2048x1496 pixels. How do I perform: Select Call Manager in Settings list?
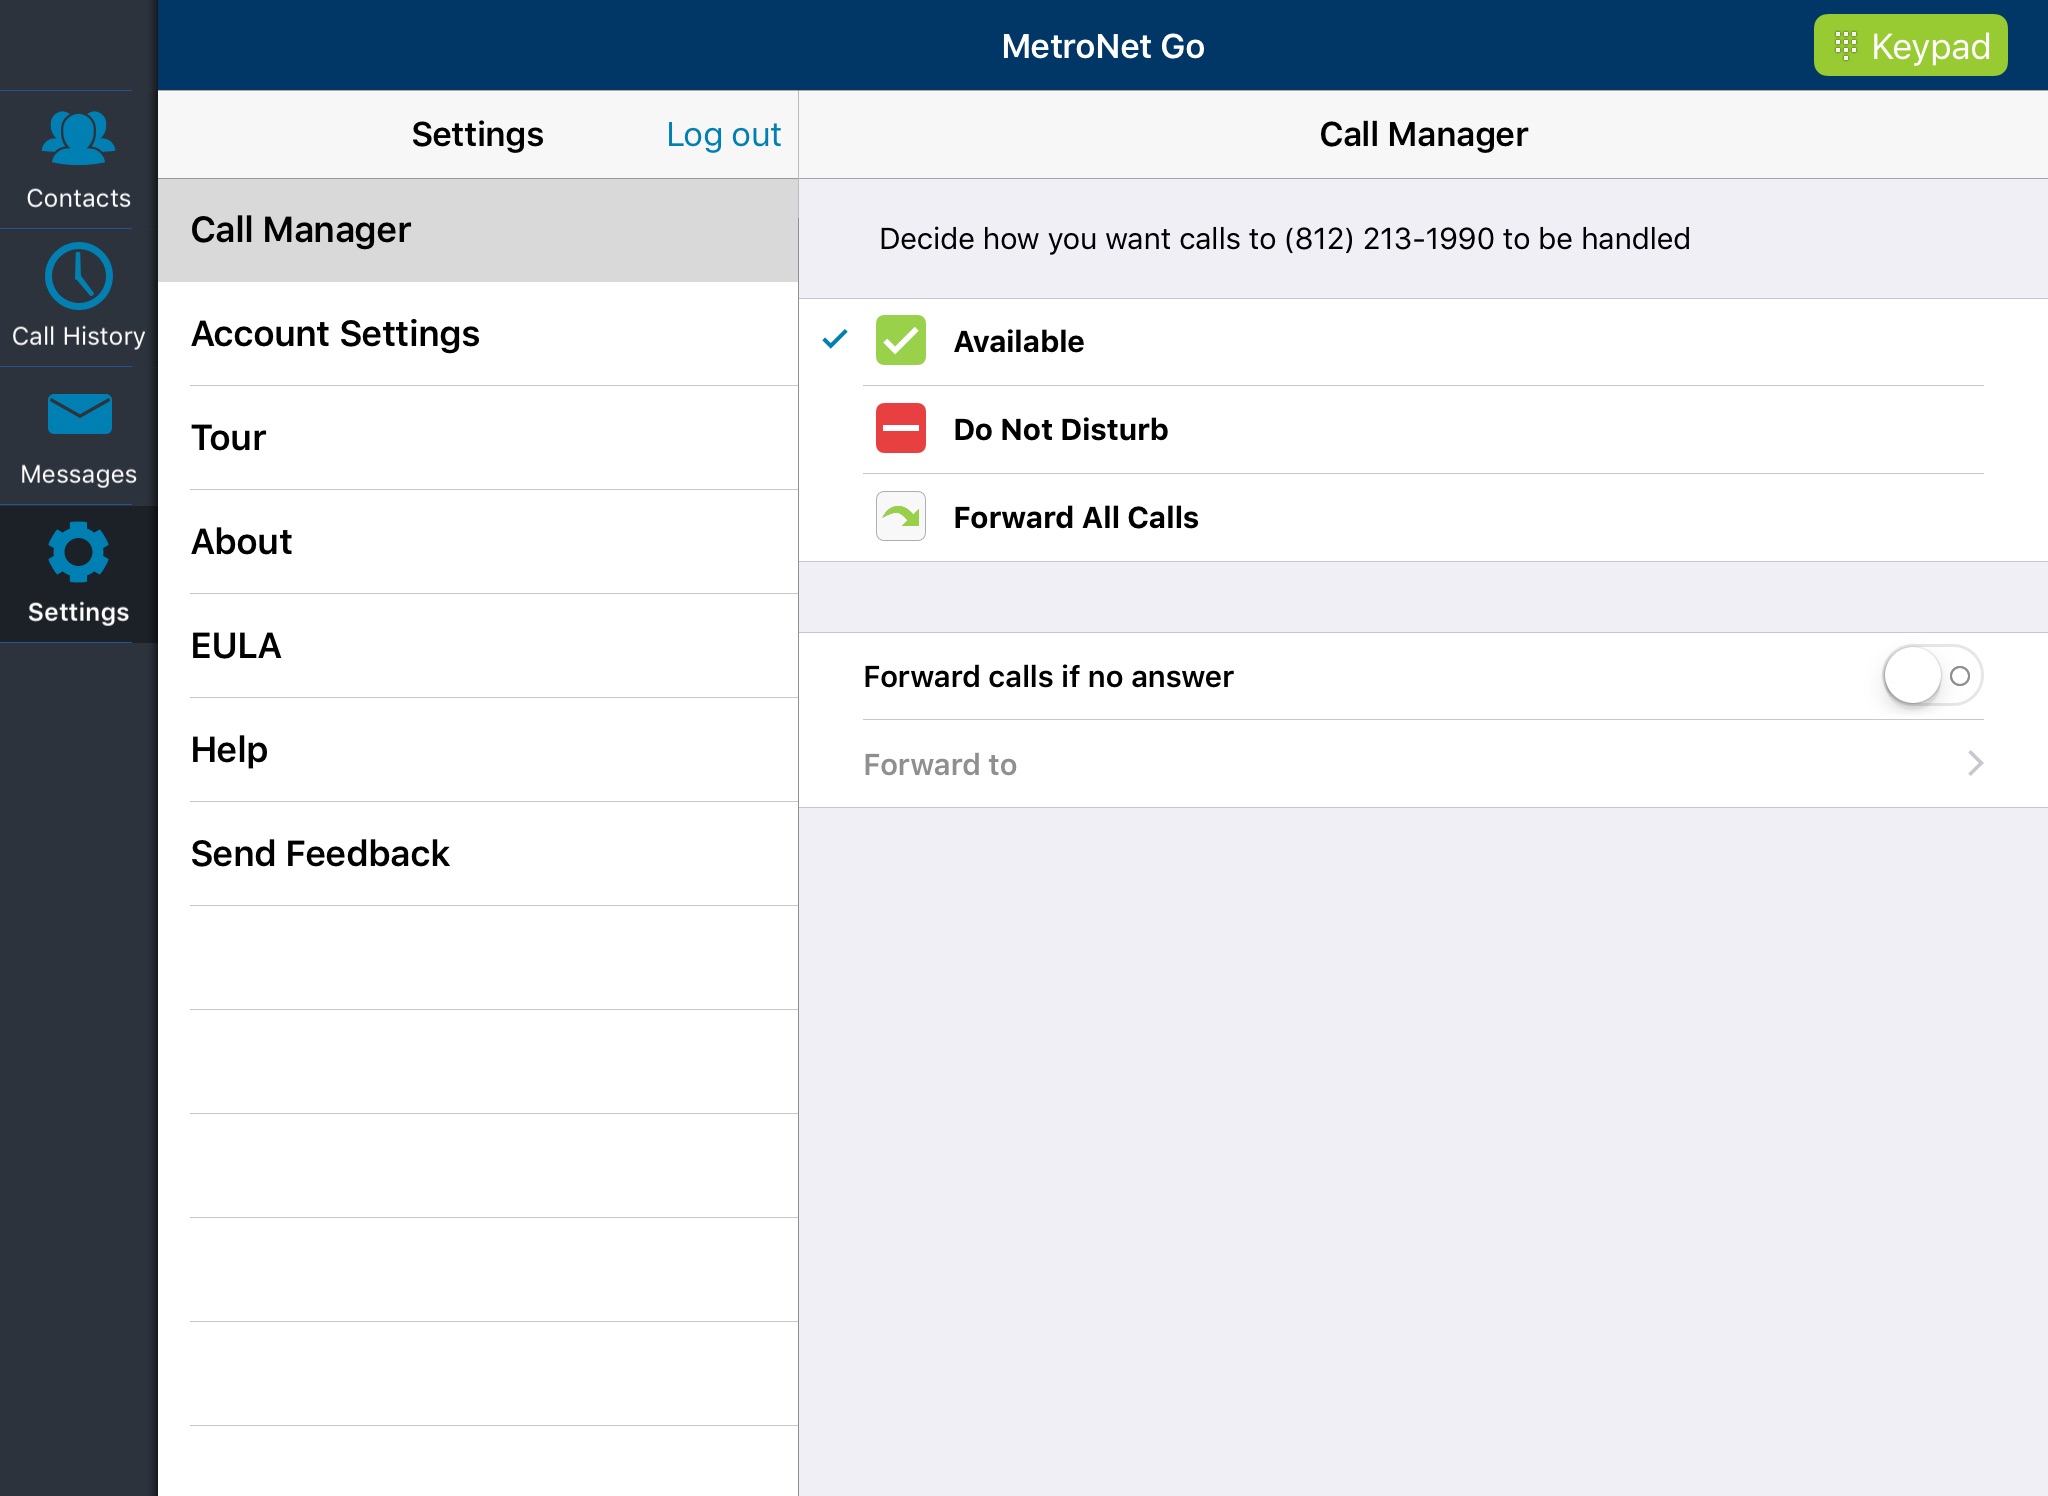[x=478, y=230]
